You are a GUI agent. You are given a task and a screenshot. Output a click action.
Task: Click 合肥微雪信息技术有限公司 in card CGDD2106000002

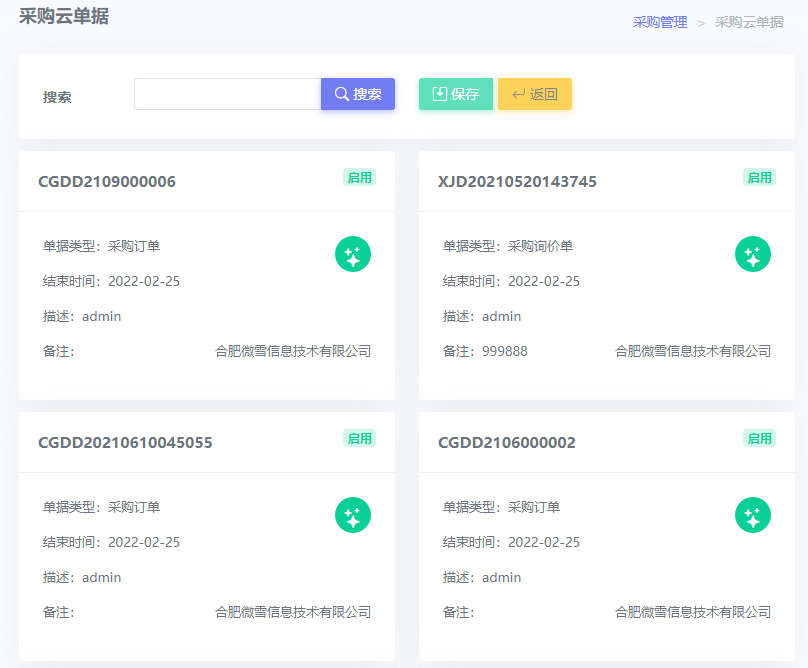(x=693, y=612)
